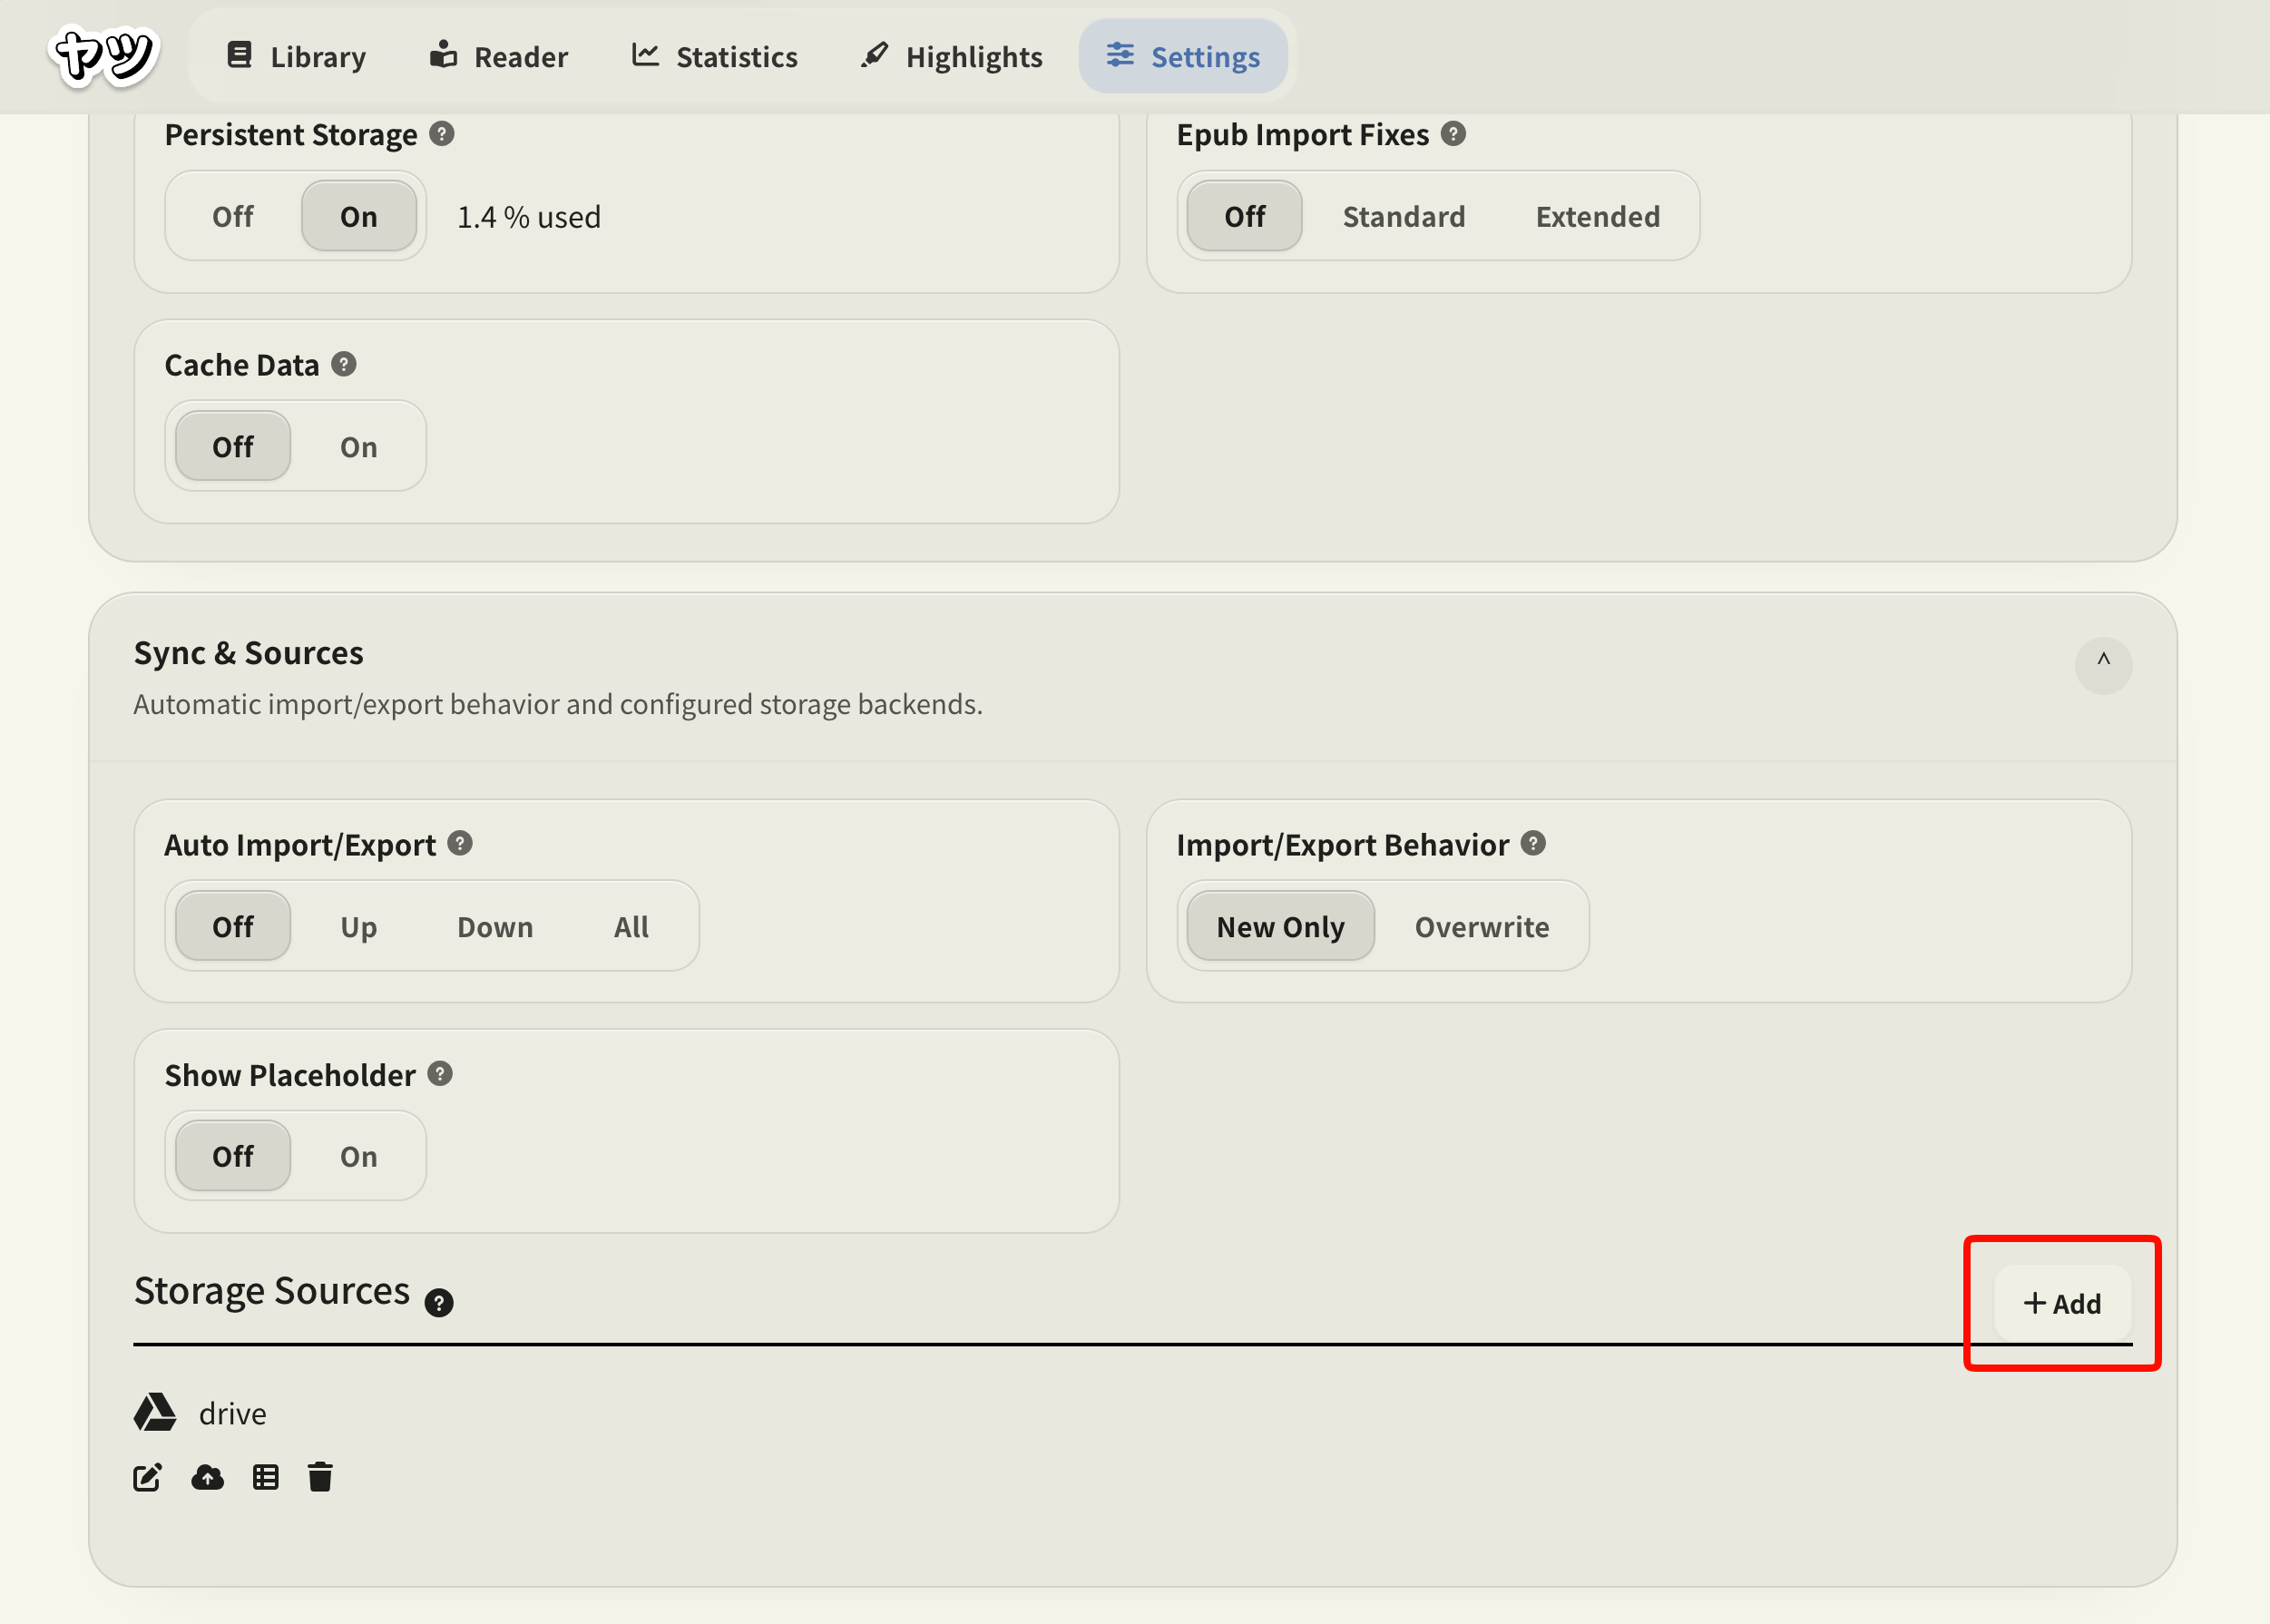The image size is (2270, 1624).
Task: Open the Library tab
Action: (296, 57)
